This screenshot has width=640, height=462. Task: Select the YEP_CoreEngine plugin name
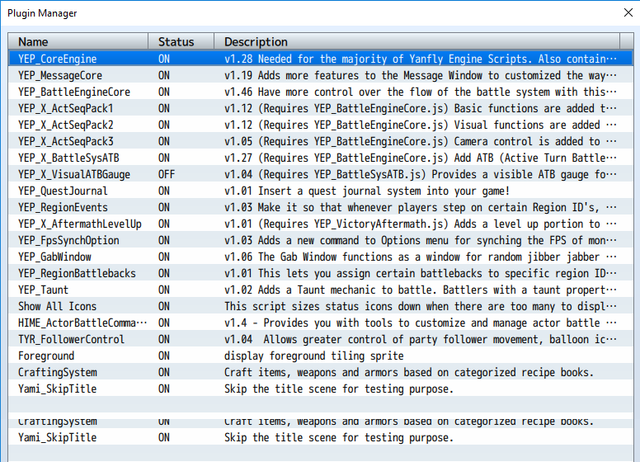pos(57,59)
